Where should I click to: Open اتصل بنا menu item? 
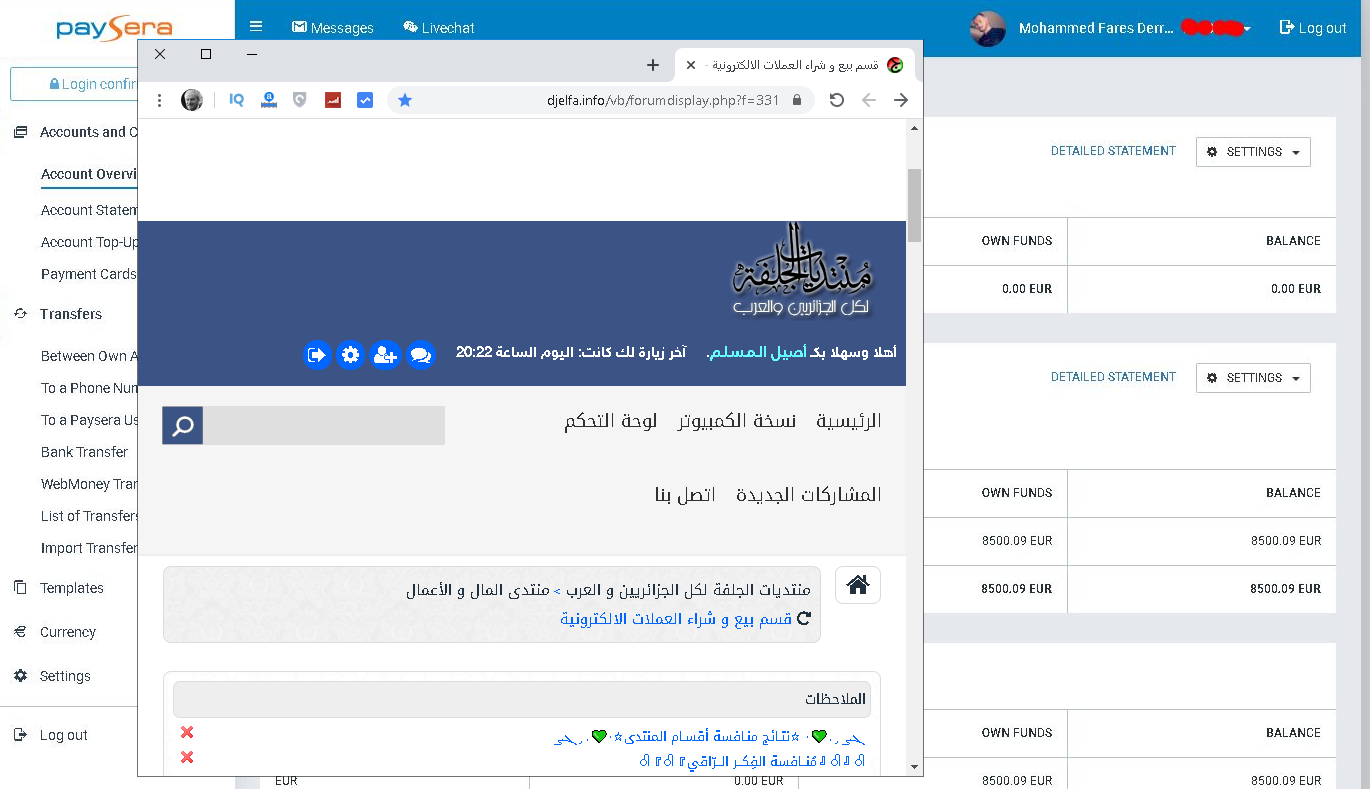coord(685,495)
